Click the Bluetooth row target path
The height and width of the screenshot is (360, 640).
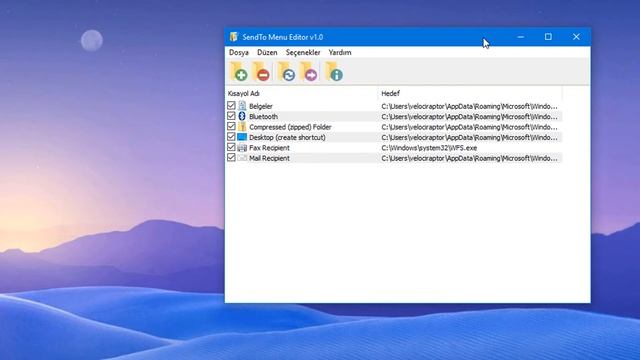coord(469,116)
